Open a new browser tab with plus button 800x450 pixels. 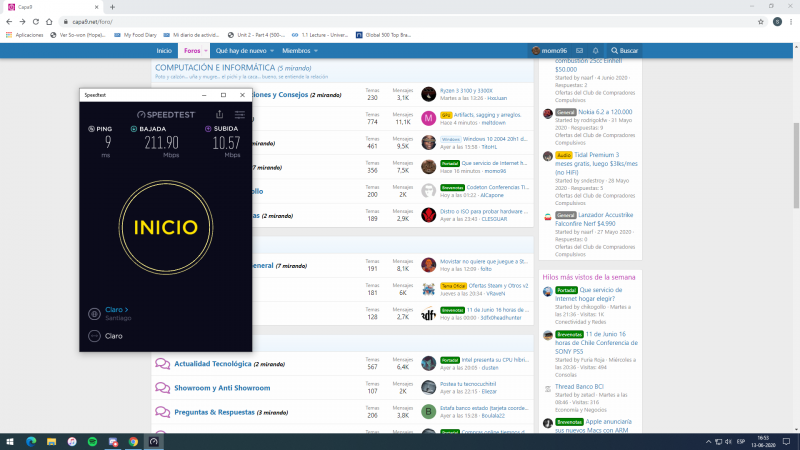(112, 6)
